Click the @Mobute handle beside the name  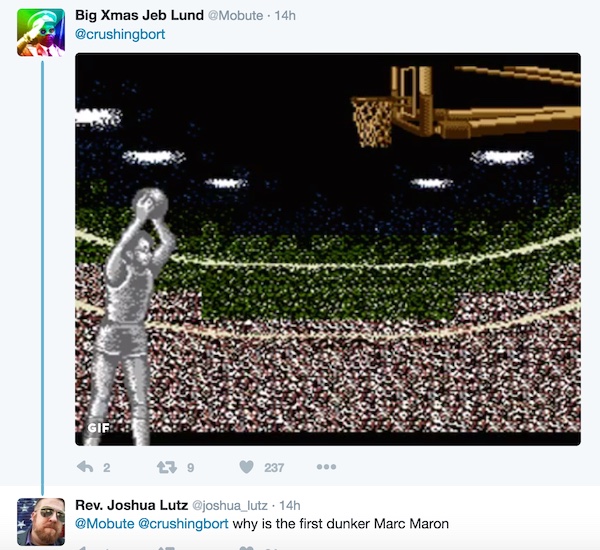coord(235,16)
